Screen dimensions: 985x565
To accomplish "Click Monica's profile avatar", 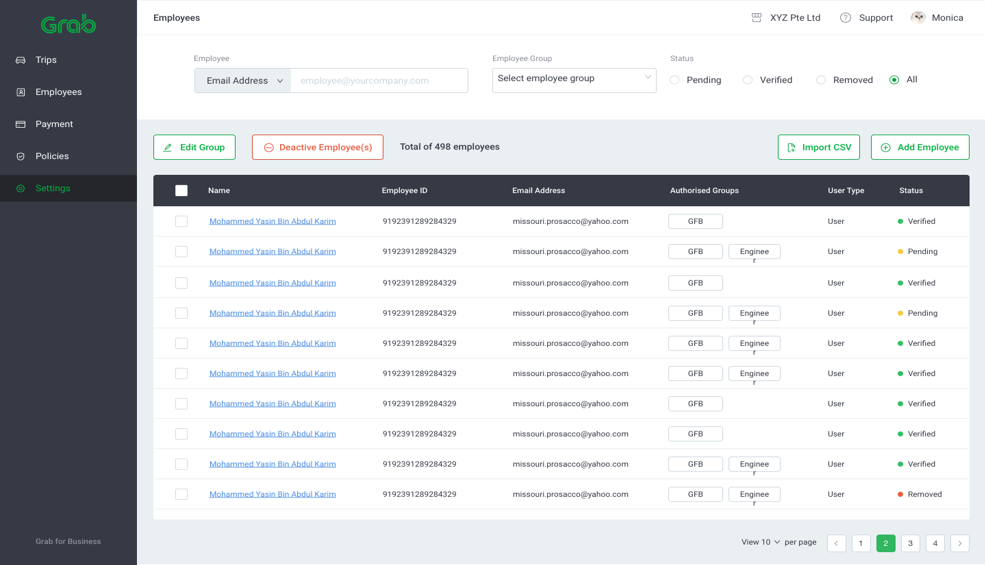I will (918, 17).
